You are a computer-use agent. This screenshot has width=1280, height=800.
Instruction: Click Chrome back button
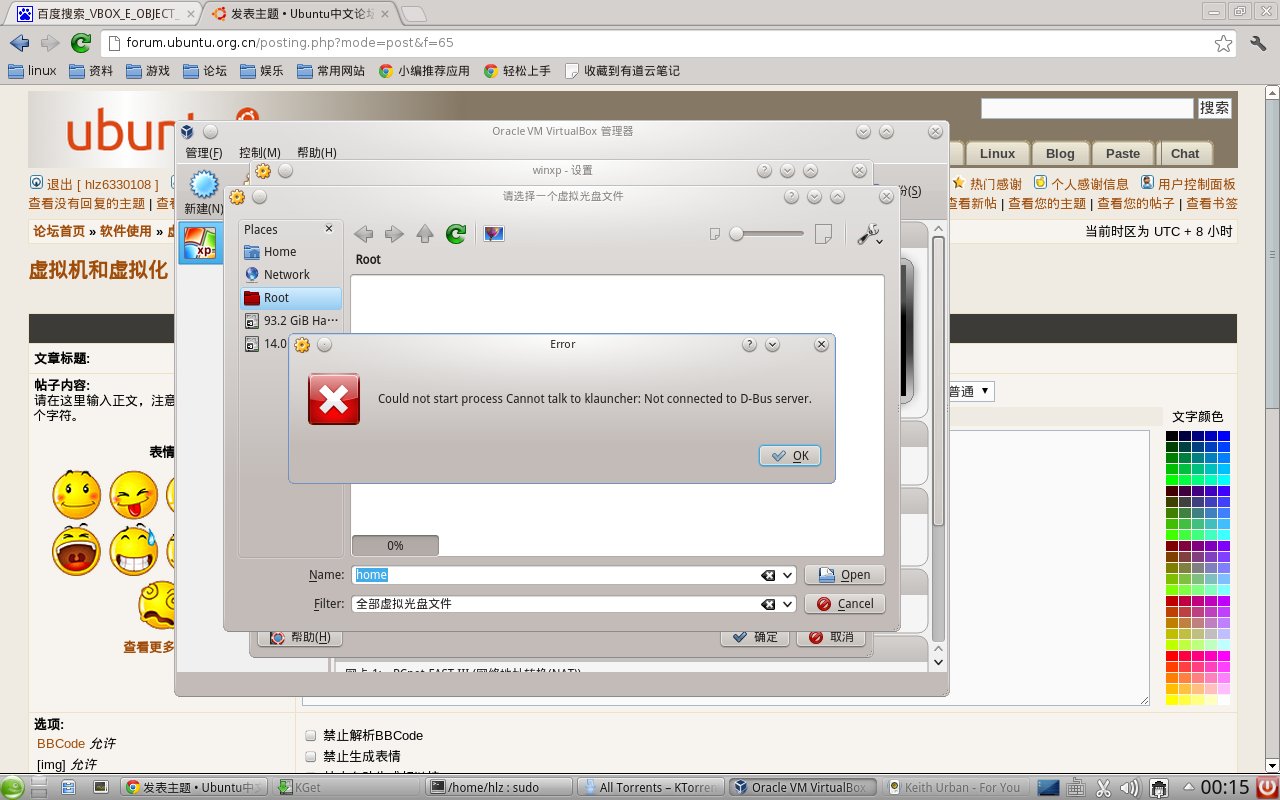pyautogui.click(x=19, y=43)
